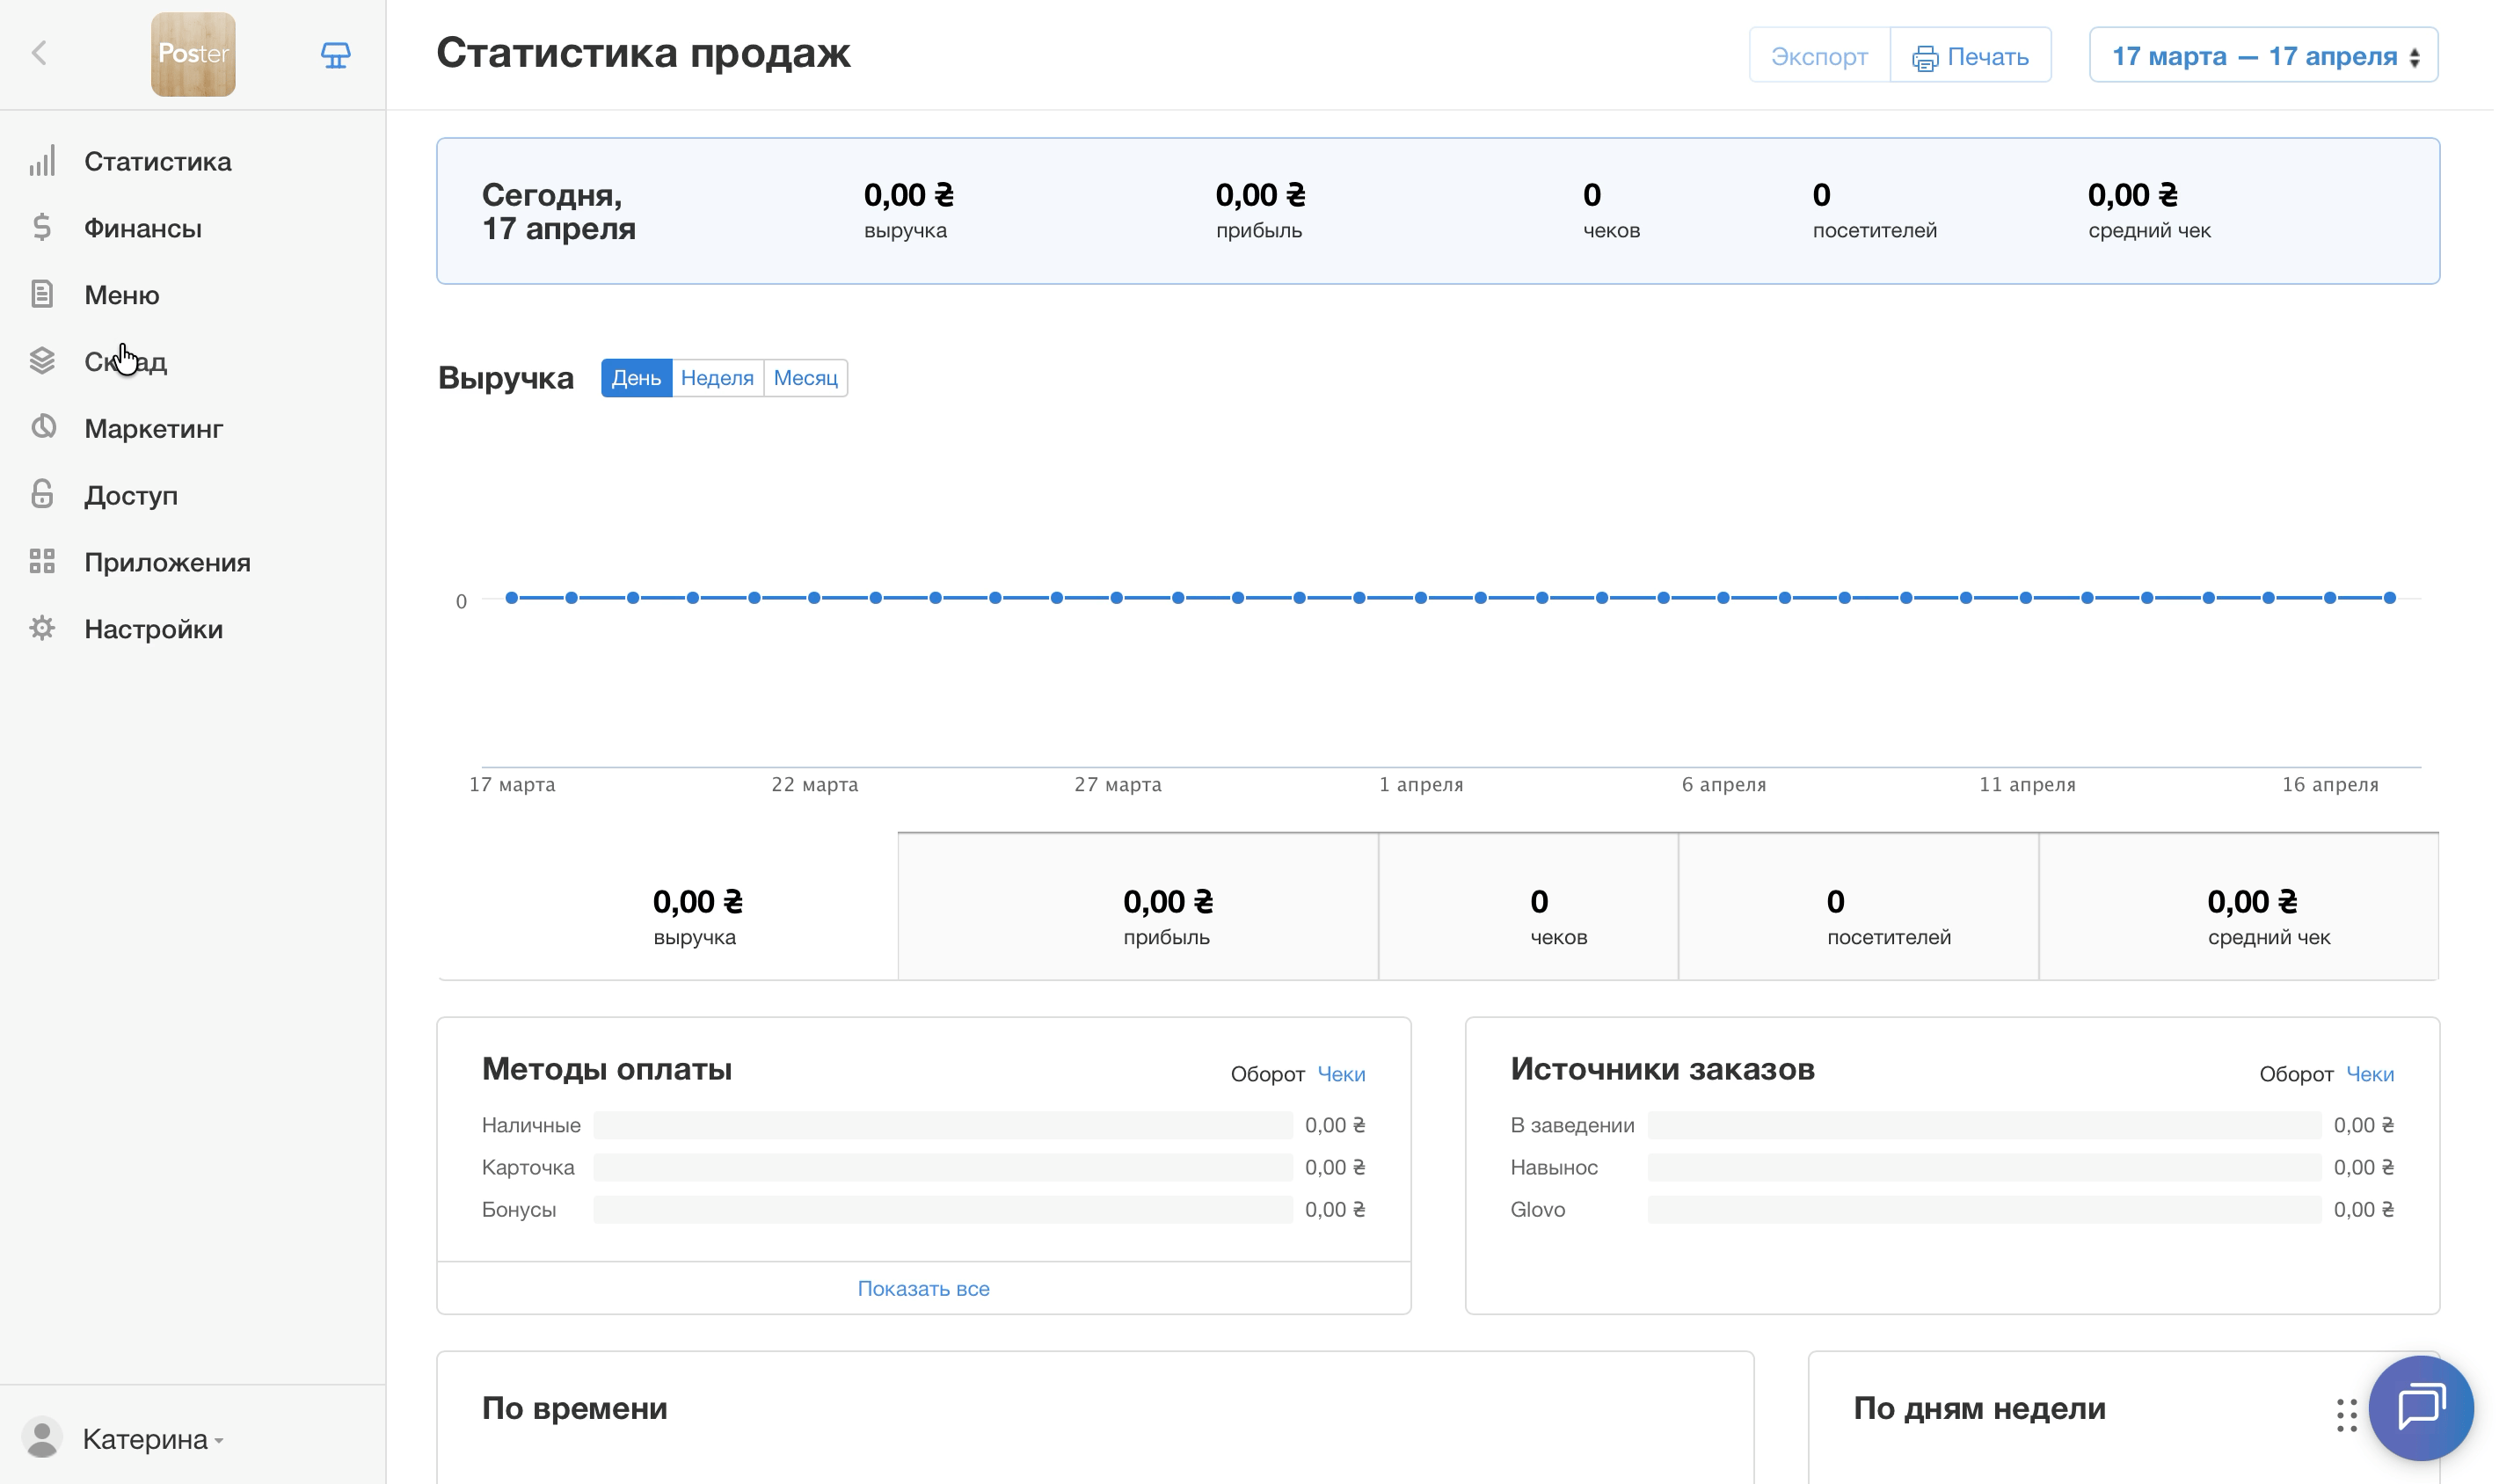Toggle Чеки in Источники заказов panel
The image size is (2499, 1484).
[2372, 1073]
